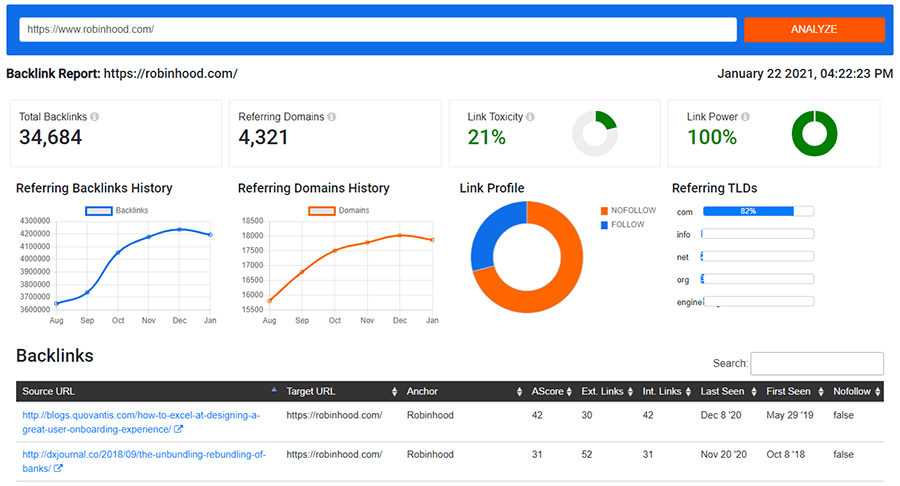This screenshot has width=900, height=486.
Task: Sort table by Int. Links column
Action: [666, 391]
